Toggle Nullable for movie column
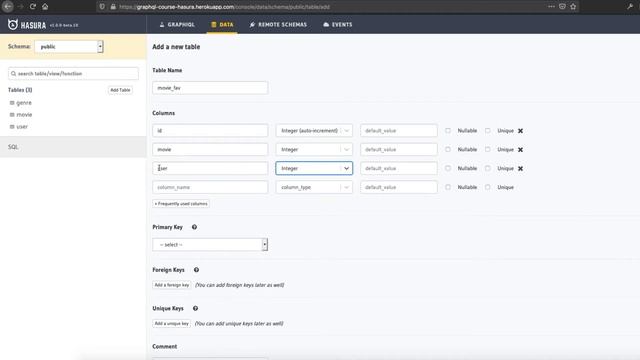 click(448, 149)
